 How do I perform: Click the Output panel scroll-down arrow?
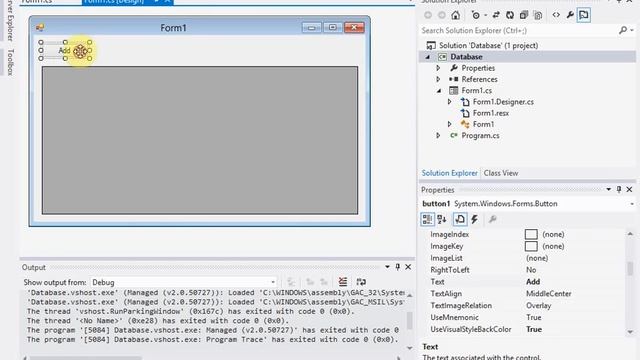tap(409, 348)
